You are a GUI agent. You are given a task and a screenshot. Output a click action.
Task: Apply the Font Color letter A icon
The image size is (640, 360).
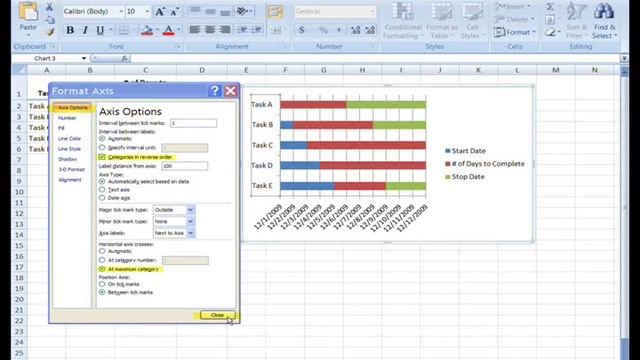(168, 30)
